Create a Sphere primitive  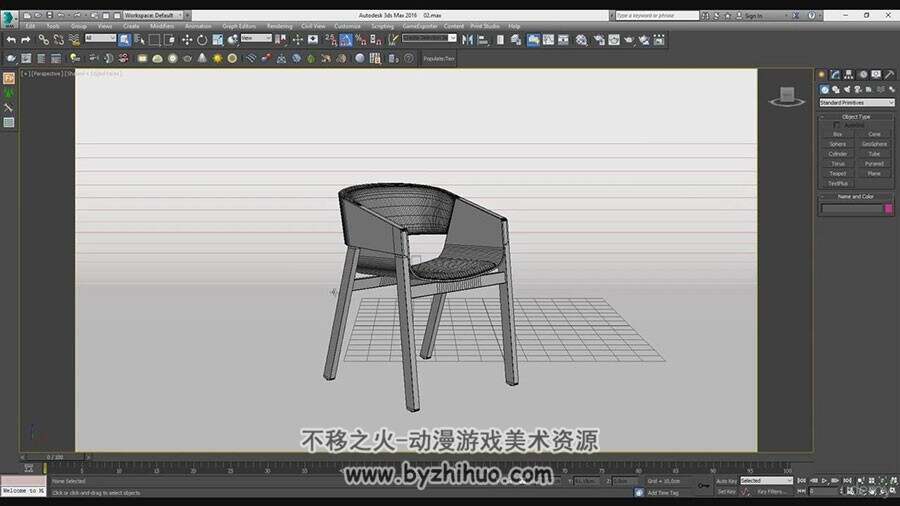pos(837,144)
